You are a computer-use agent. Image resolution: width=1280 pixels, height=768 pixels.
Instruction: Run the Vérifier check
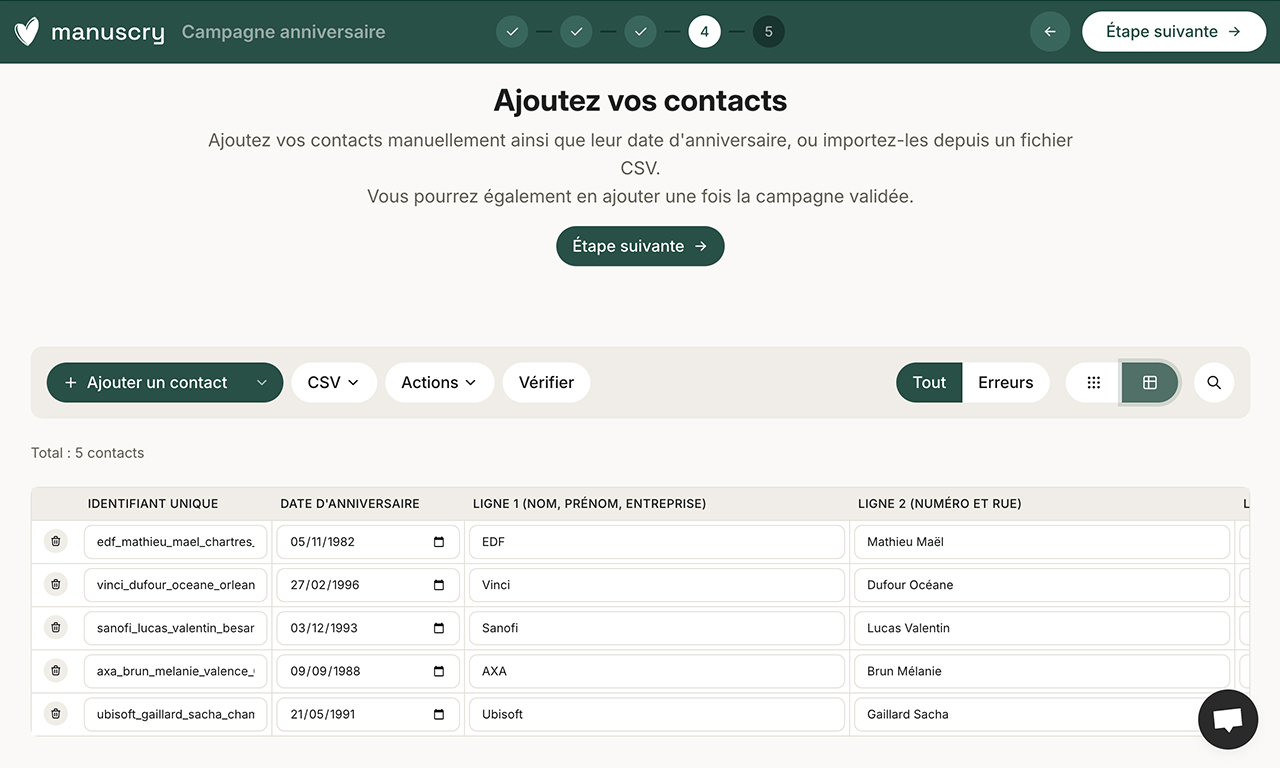[x=546, y=382]
